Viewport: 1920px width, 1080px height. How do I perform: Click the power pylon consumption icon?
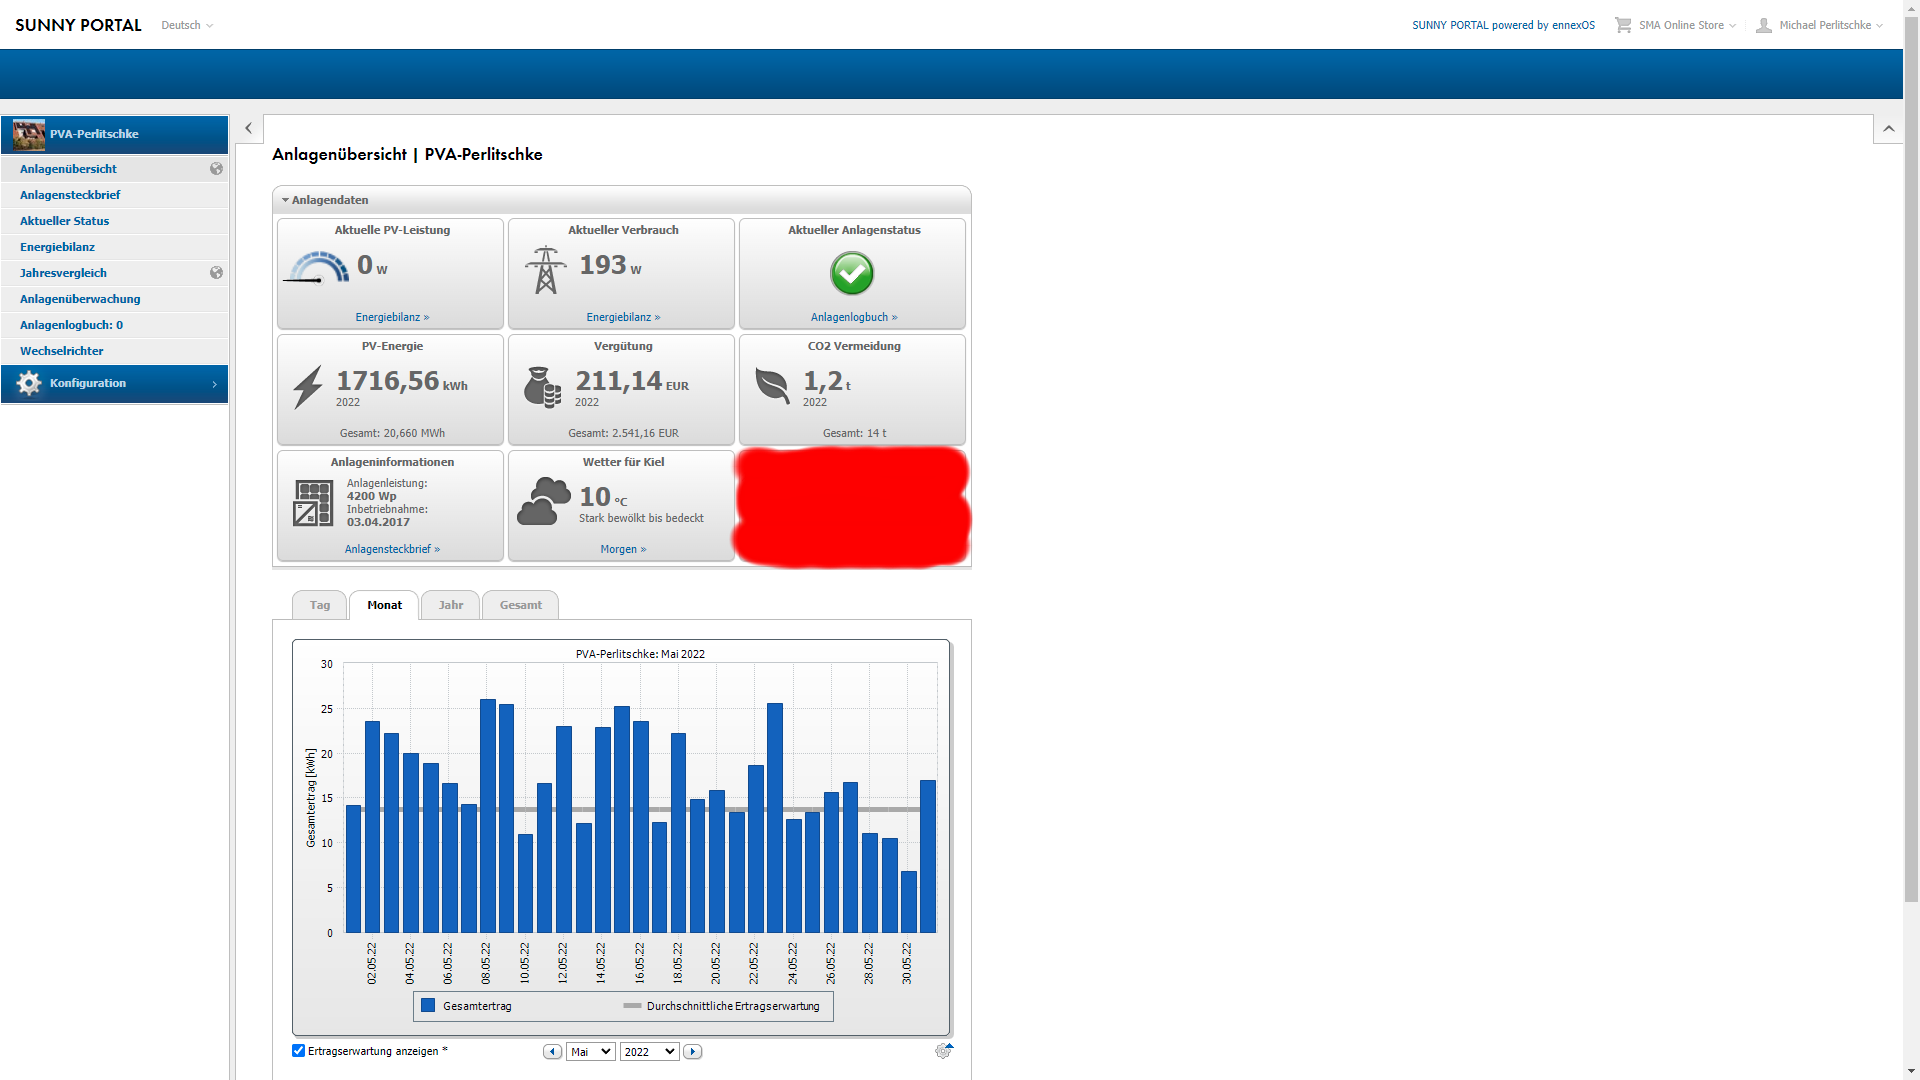coord(545,270)
